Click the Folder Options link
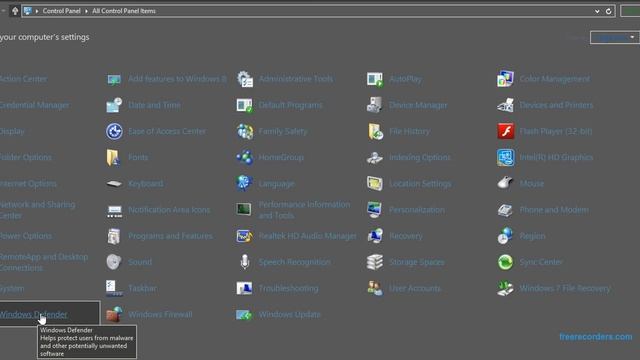This screenshot has height=360, width=640. [26, 158]
